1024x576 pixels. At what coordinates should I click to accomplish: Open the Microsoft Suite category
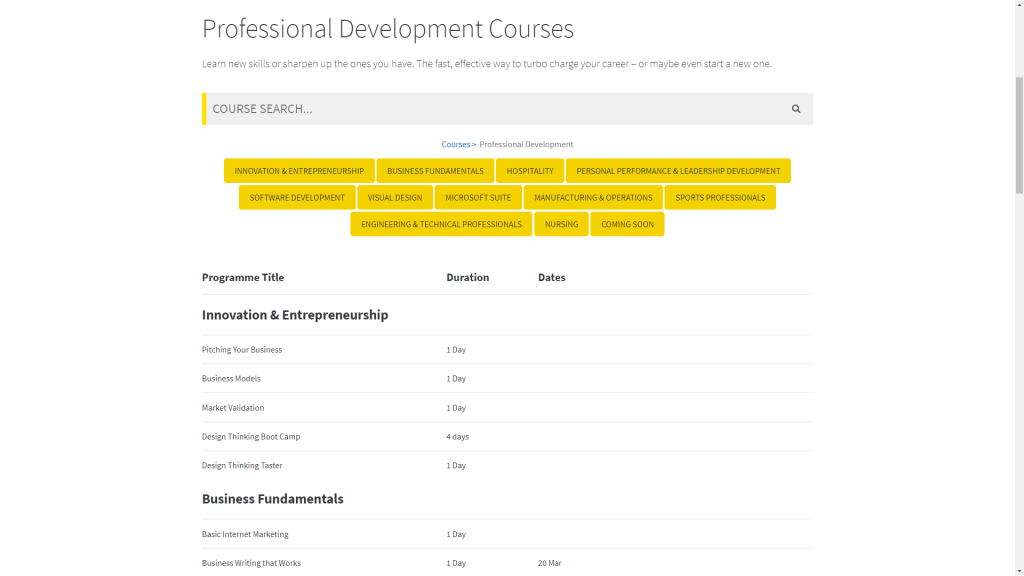tap(478, 197)
